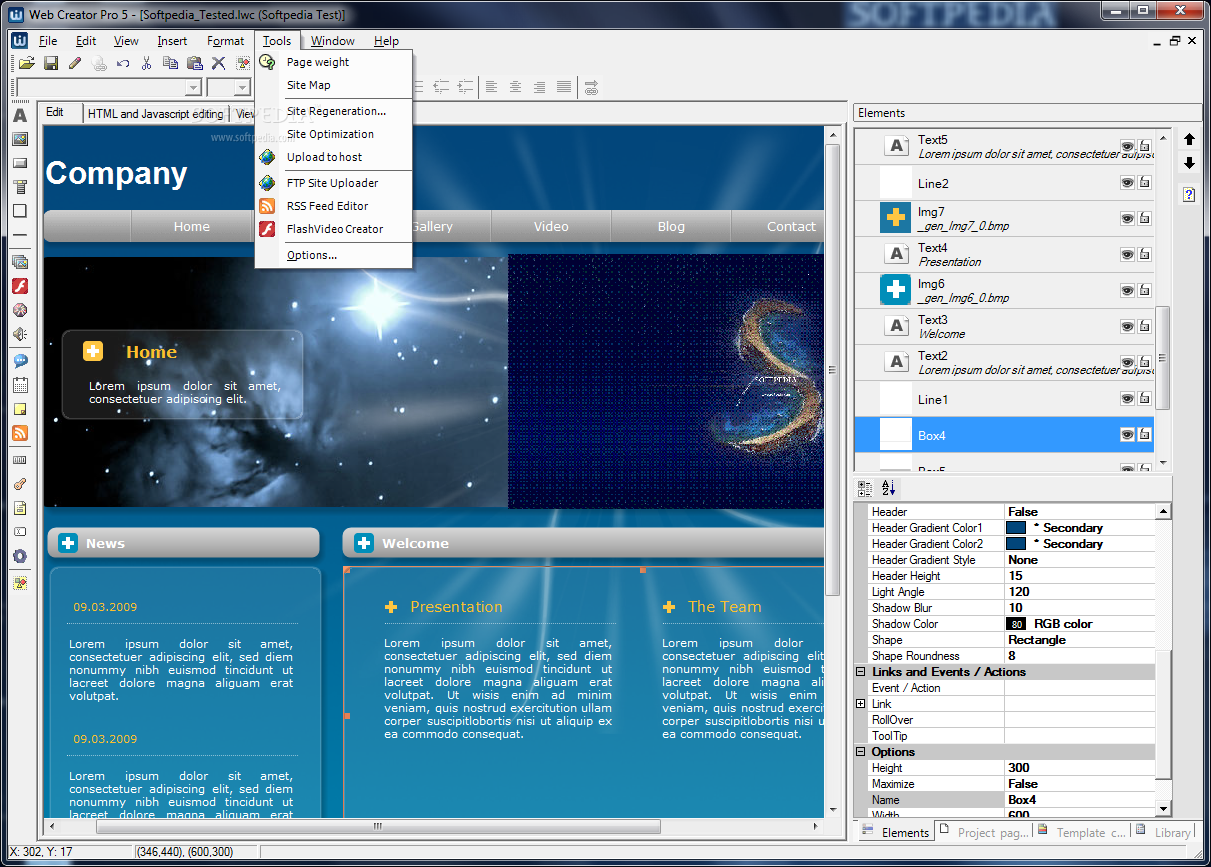
Task: Switch to Library tab at bottom
Action: click(1164, 832)
